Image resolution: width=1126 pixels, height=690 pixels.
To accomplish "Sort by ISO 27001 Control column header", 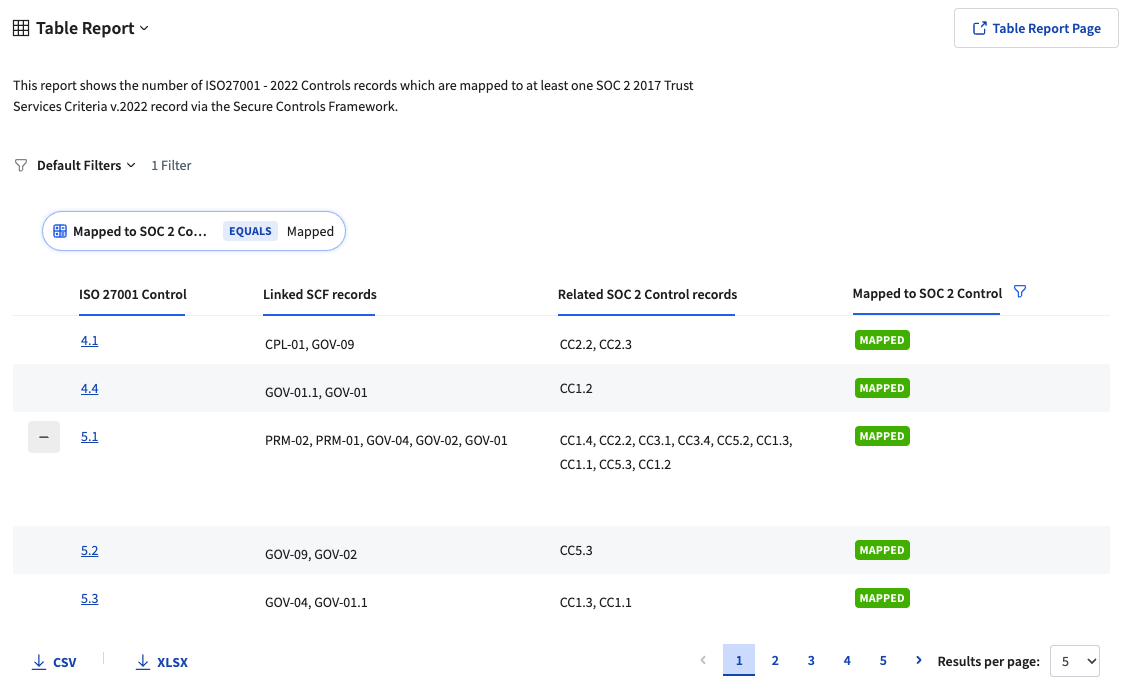I will point(132,294).
